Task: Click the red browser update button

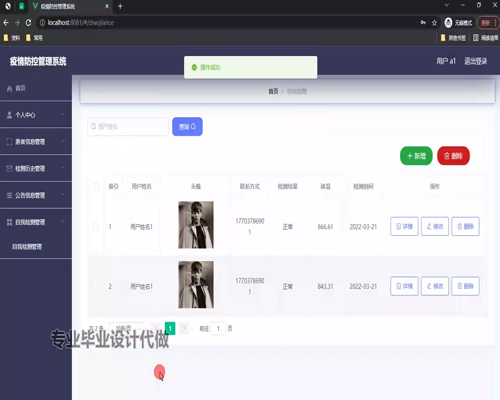Action: coord(488,23)
